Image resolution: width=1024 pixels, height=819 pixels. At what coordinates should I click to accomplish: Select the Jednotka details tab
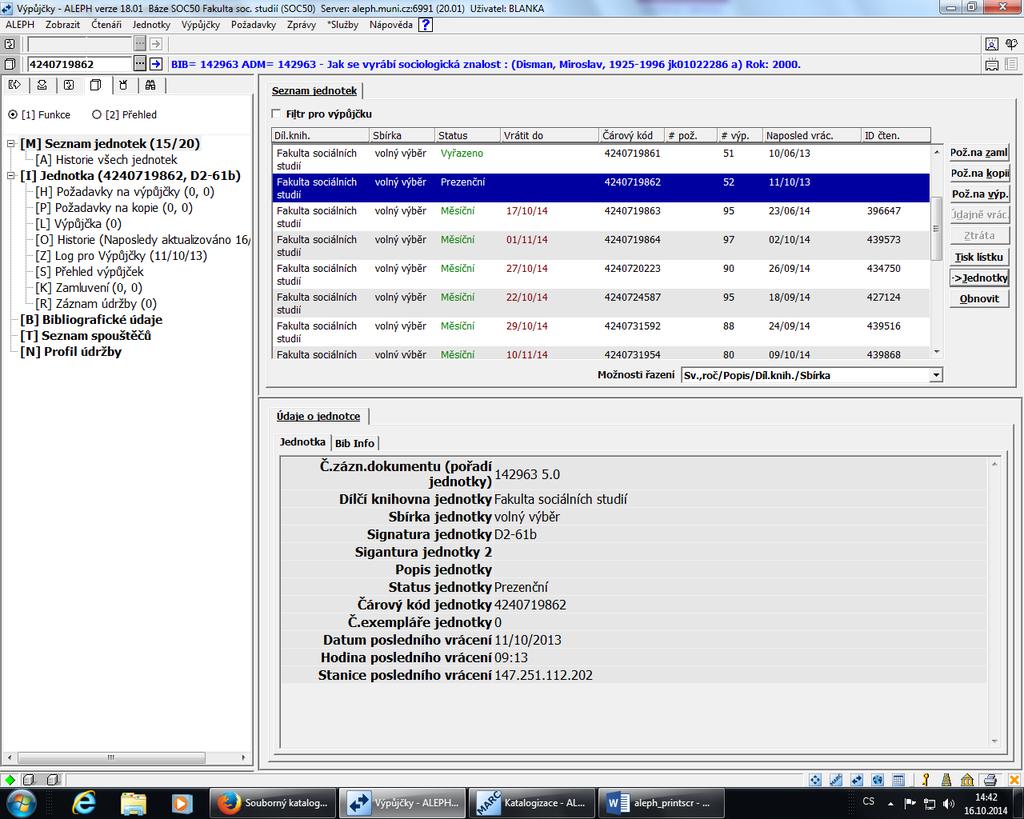click(302, 442)
